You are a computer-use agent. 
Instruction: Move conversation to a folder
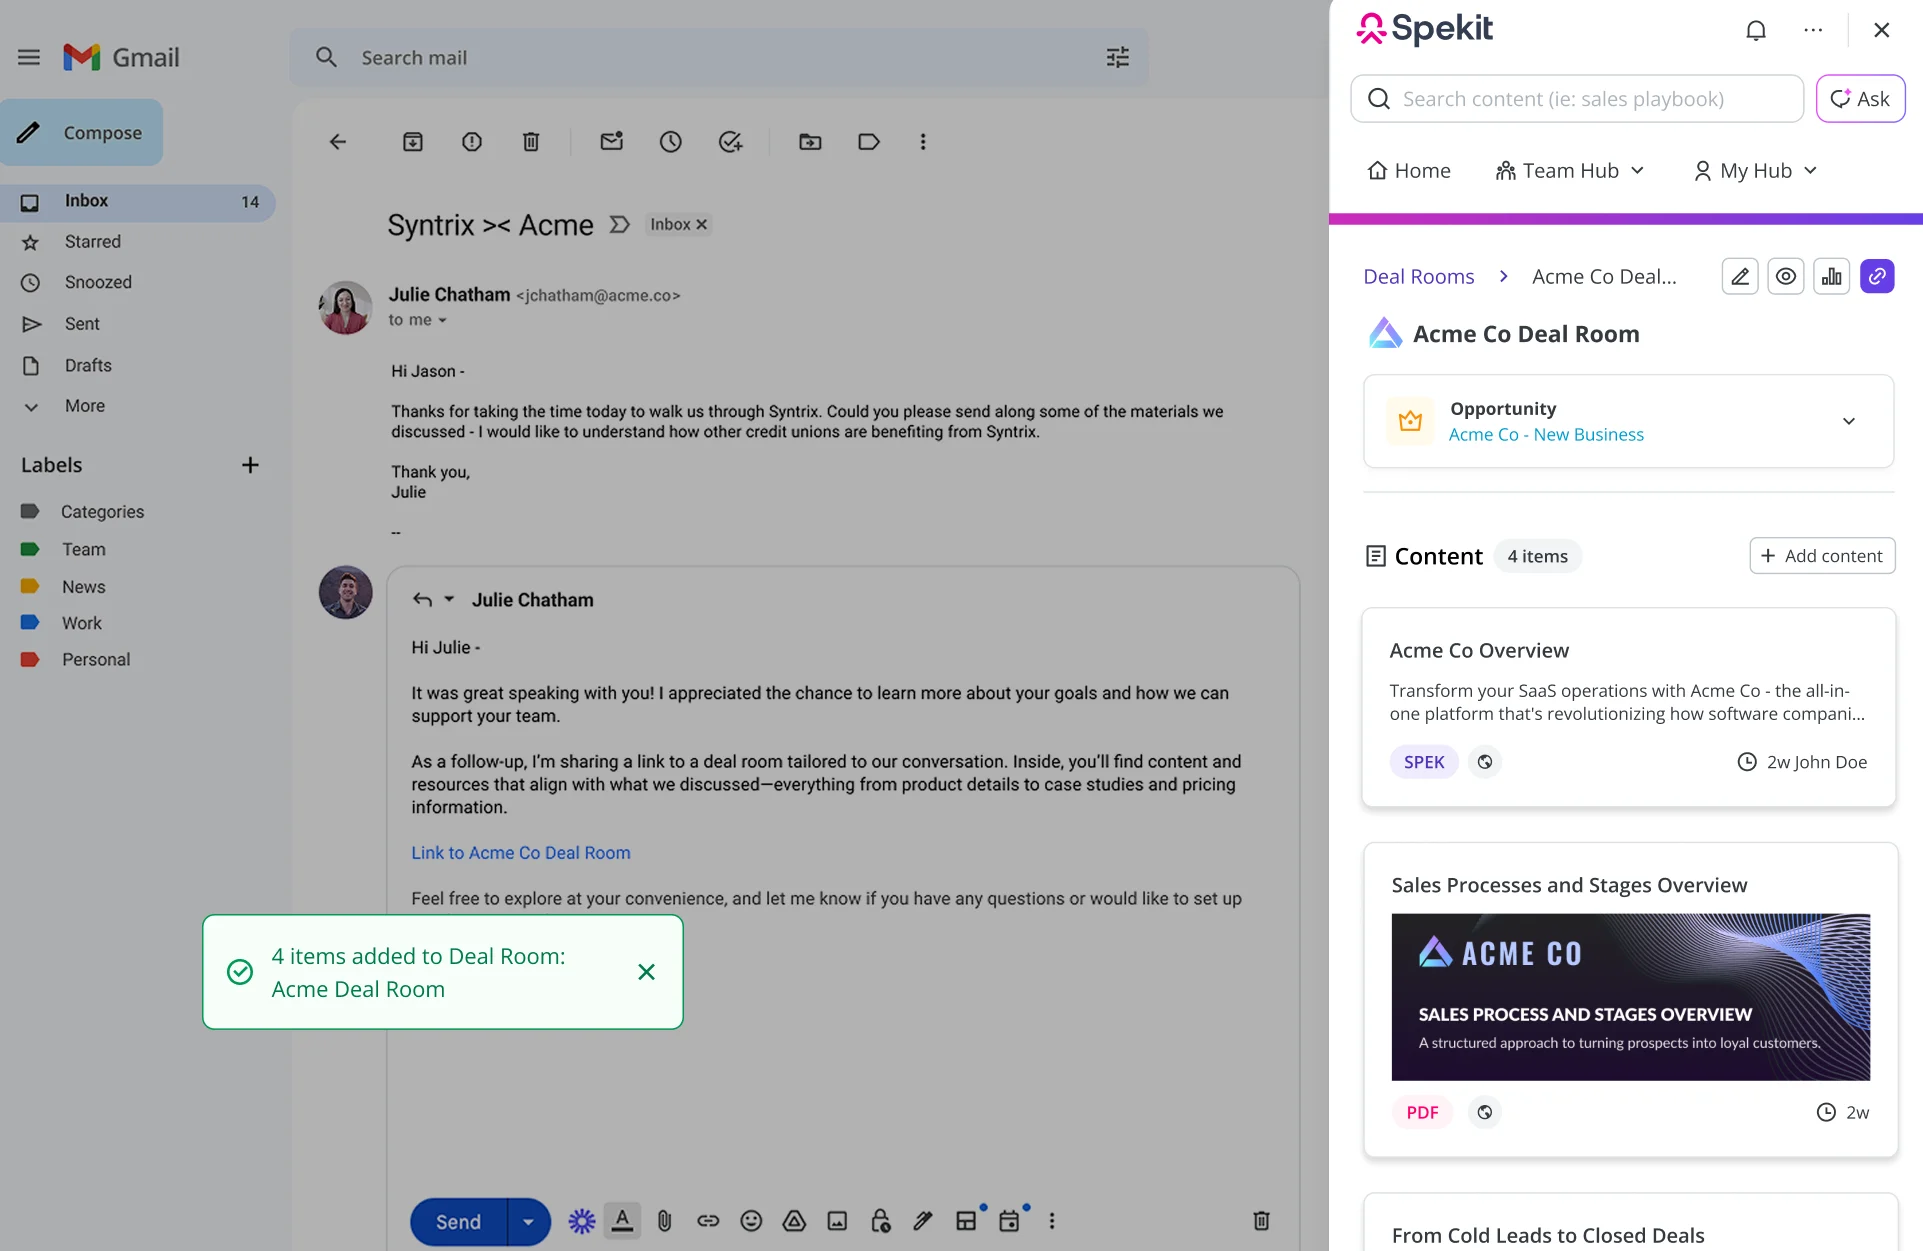[810, 141]
